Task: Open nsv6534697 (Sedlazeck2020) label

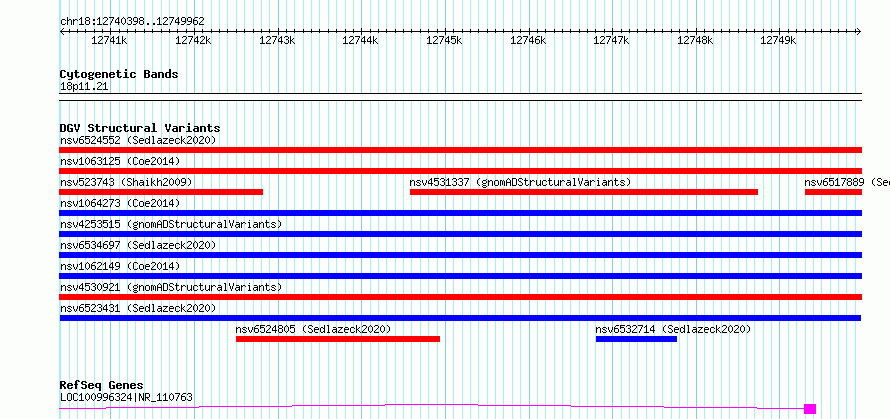Action: [x=138, y=245]
